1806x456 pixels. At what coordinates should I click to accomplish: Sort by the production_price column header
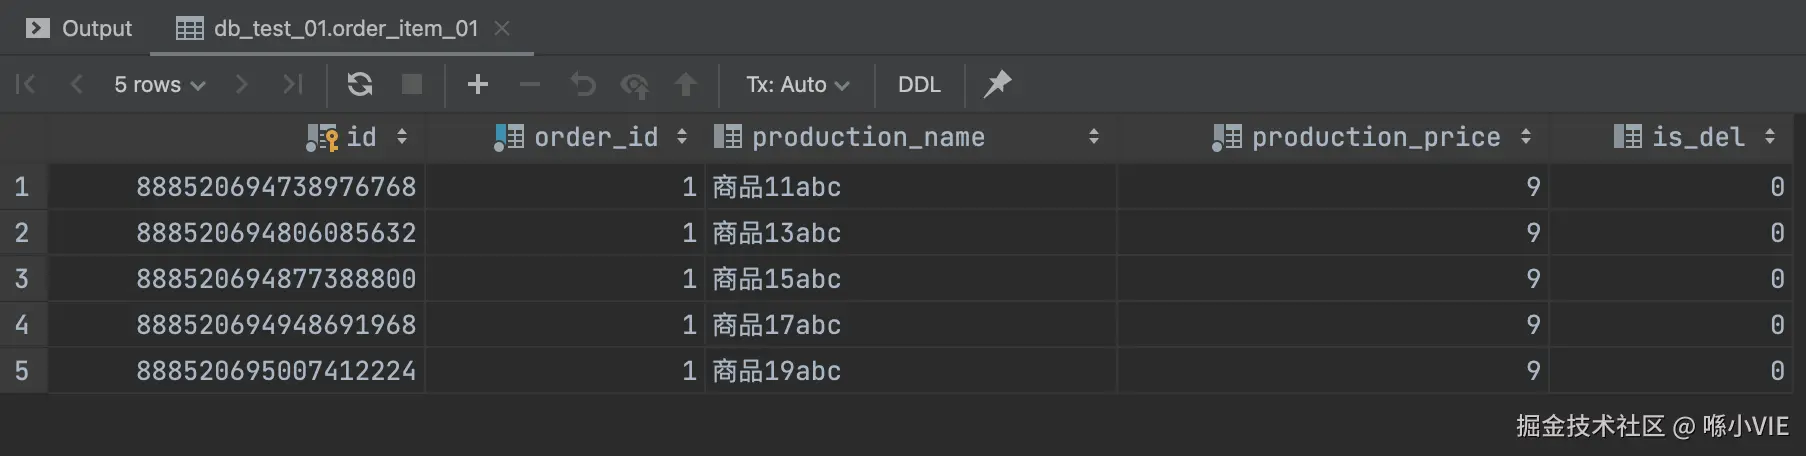(1375, 137)
